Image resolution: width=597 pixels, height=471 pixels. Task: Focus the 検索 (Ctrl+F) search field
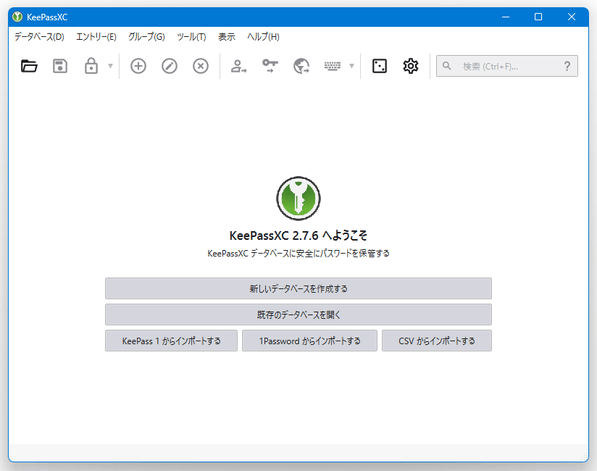[x=507, y=66]
